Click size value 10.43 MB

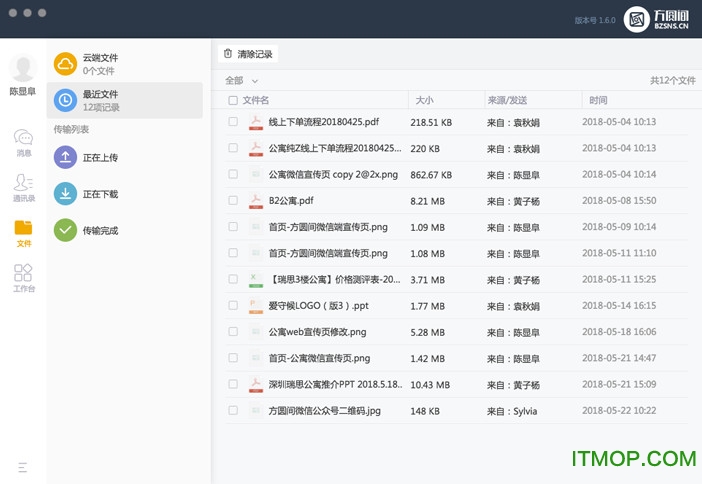click(430, 385)
